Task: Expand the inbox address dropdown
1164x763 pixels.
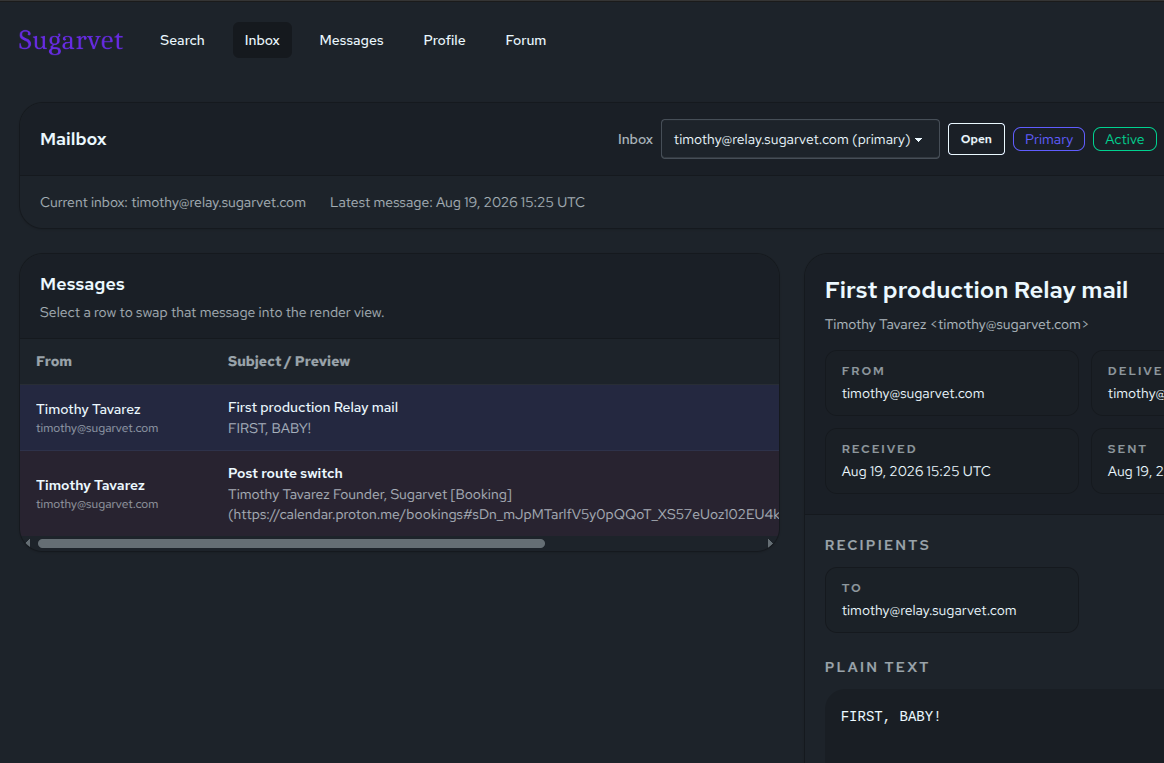Action: coord(800,139)
